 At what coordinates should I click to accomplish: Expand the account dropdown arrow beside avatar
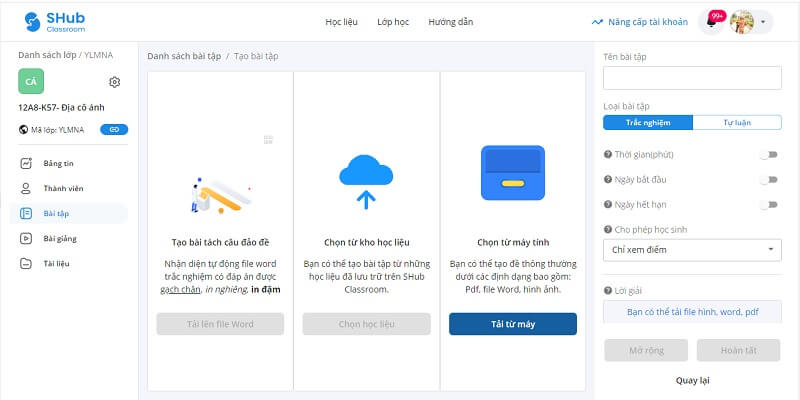tap(763, 22)
